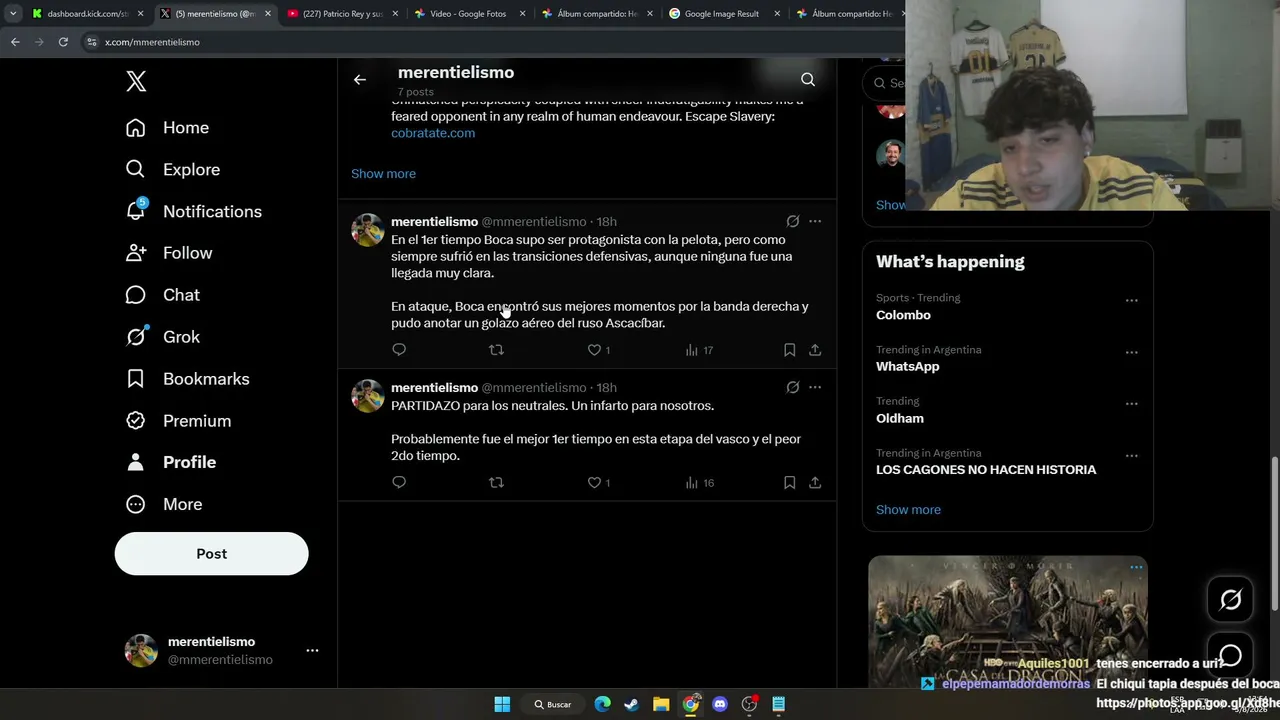
Task: Repost the "PARTIDAZO" post
Action: point(496,483)
